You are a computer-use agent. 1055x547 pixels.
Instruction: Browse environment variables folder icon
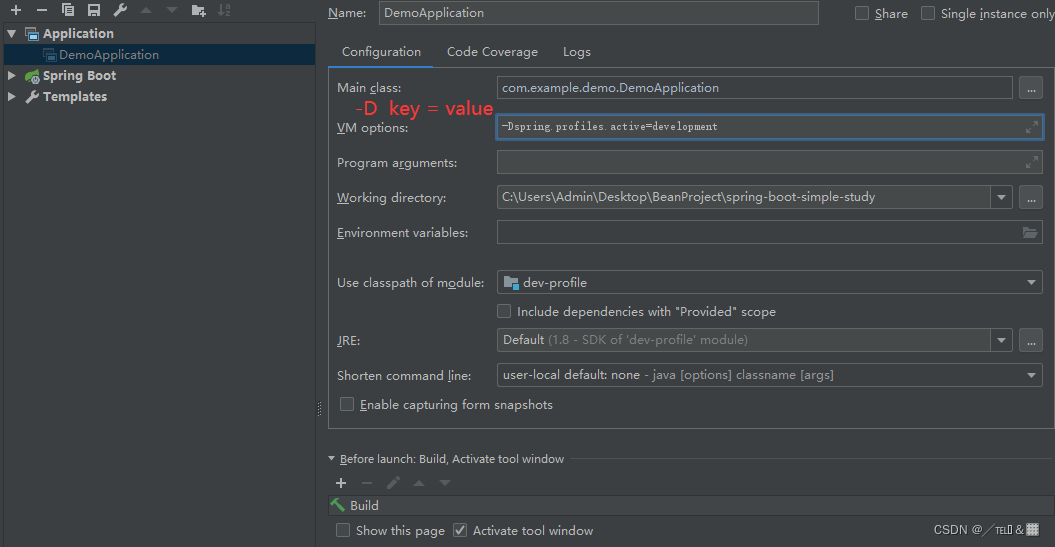pyautogui.click(x=1030, y=232)
